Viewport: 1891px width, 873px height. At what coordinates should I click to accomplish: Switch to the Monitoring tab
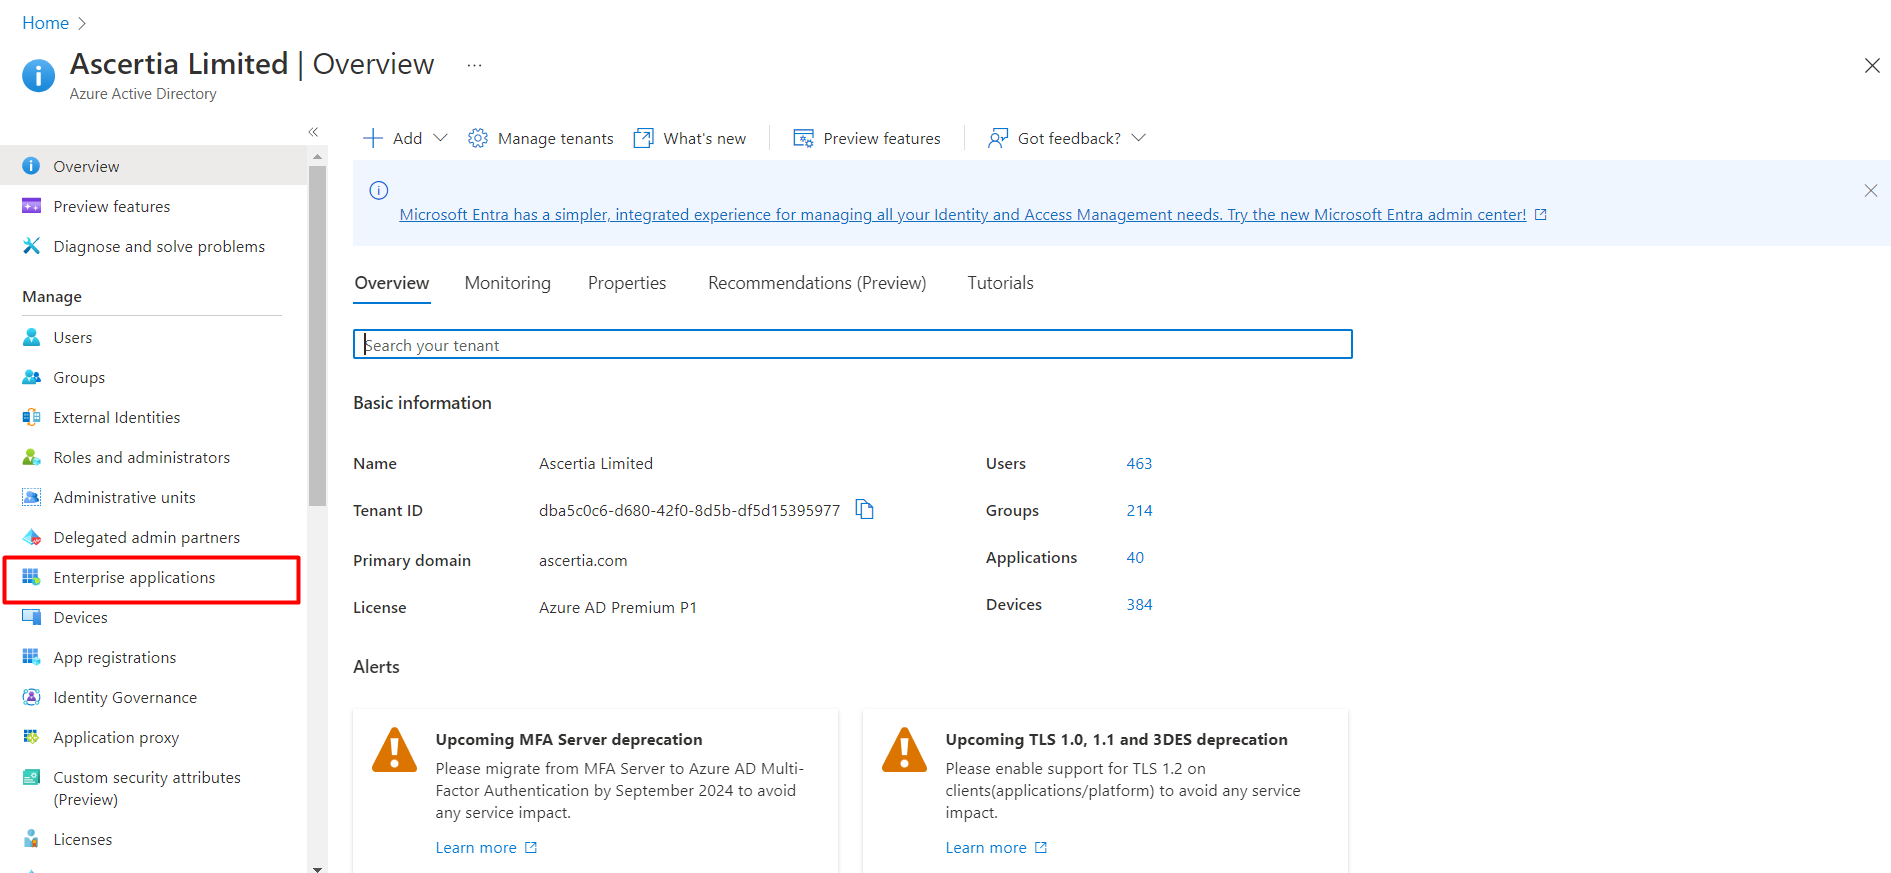pos(508,283)
